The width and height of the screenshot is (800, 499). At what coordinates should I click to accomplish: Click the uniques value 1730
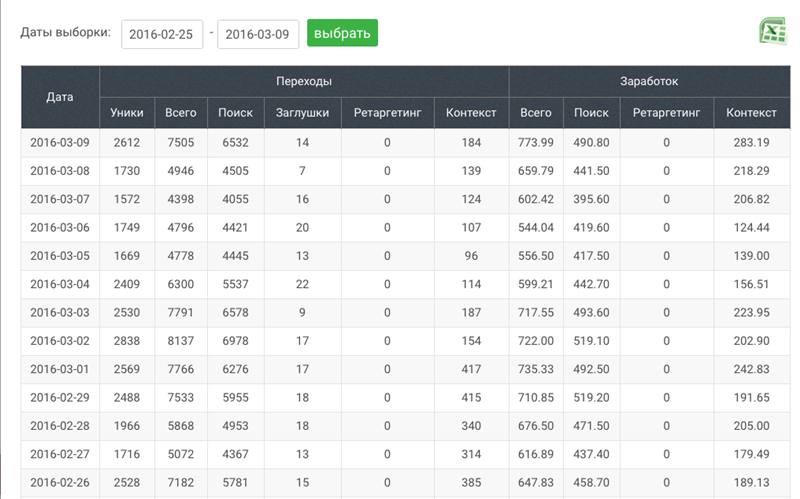point(127,171)
